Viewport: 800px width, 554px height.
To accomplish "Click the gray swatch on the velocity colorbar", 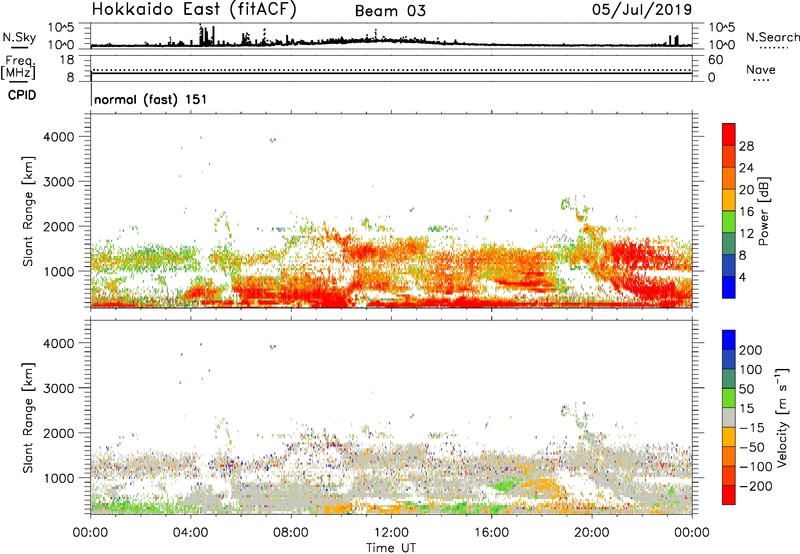I will [729, 417].
